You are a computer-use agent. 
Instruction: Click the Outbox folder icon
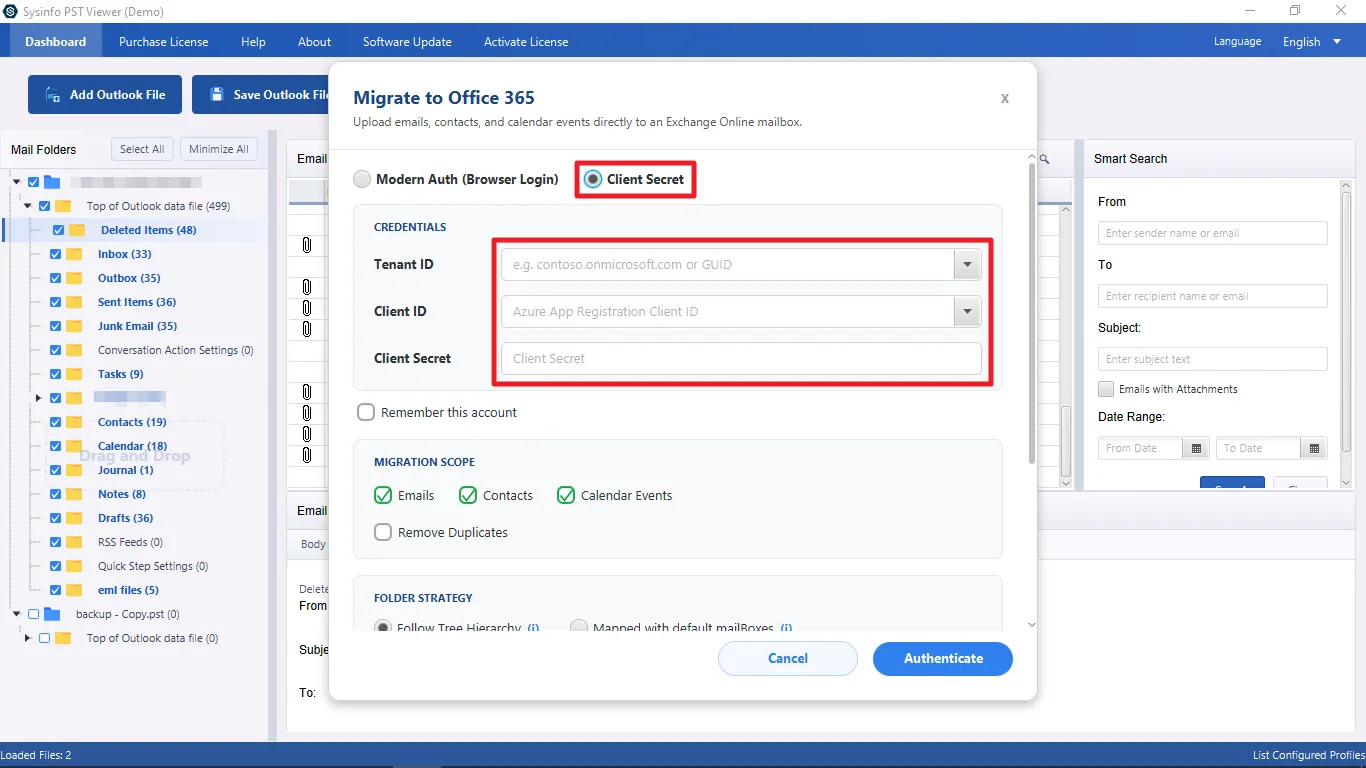74,278
